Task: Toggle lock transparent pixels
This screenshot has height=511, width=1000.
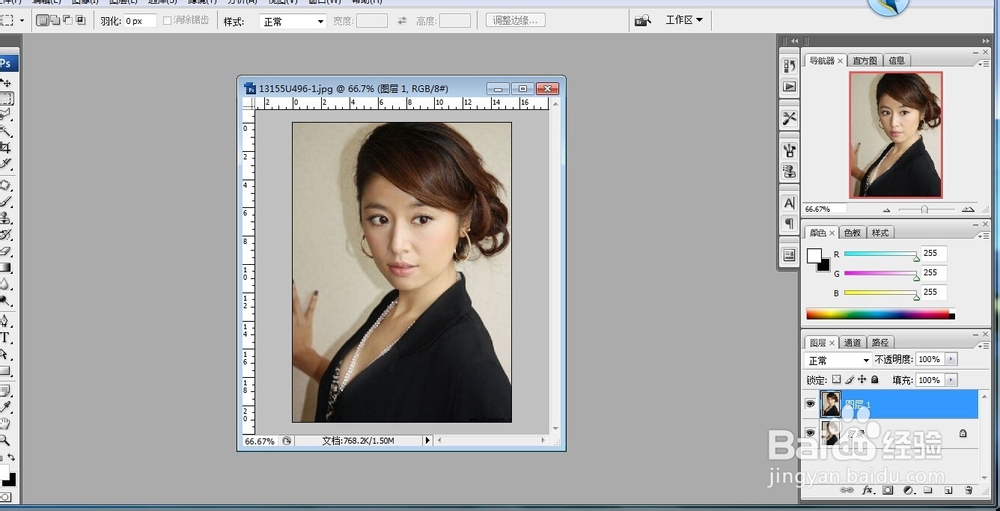Action: pyautogui.click(x=837, y=380)
